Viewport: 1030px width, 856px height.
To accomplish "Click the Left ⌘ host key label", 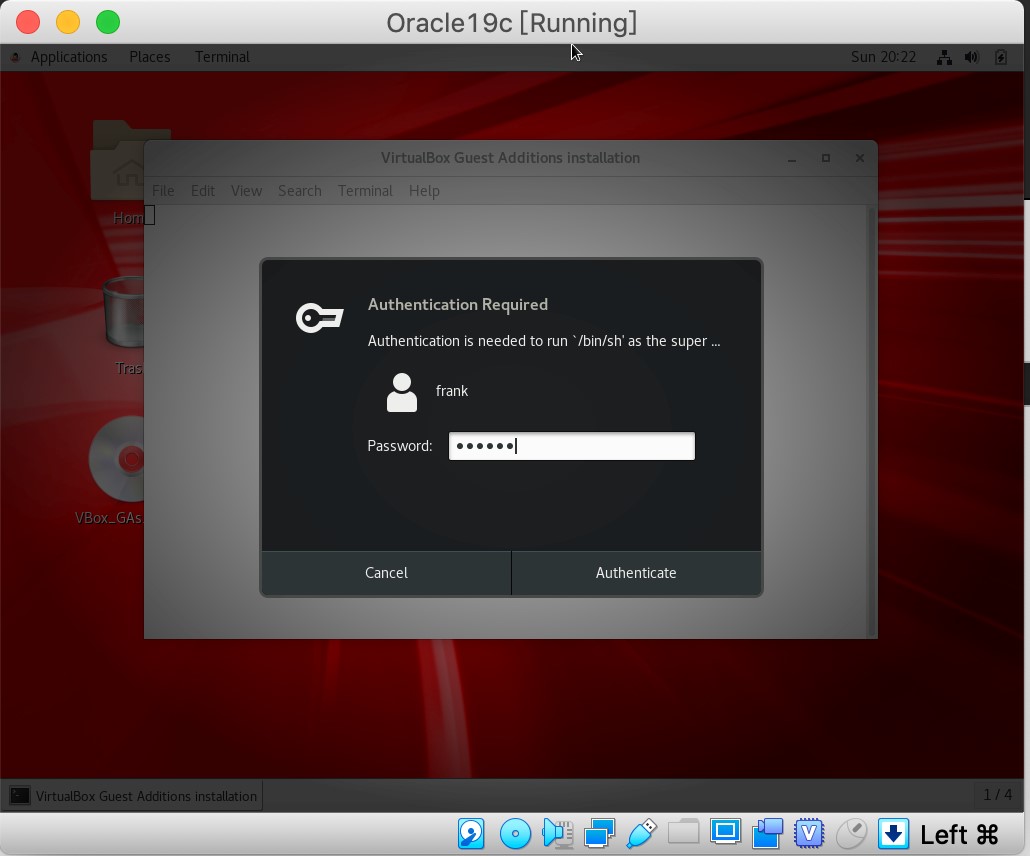I will click(x=959, y=834).
